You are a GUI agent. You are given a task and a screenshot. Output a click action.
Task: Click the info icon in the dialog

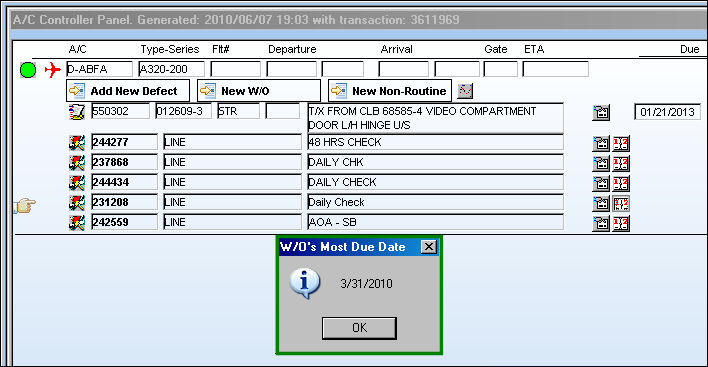pyautogui.click(x=305, y=283)
